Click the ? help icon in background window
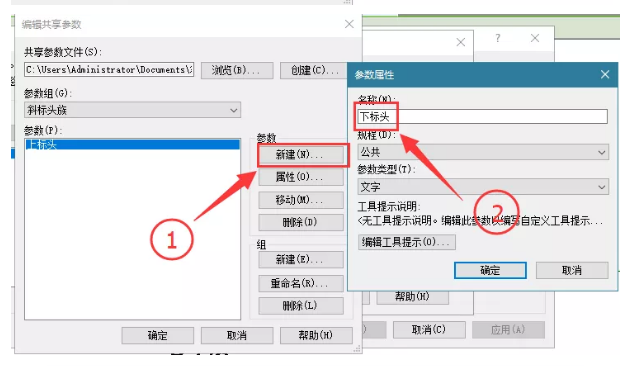This screenshot has width=626, height=366. point(497,38)
